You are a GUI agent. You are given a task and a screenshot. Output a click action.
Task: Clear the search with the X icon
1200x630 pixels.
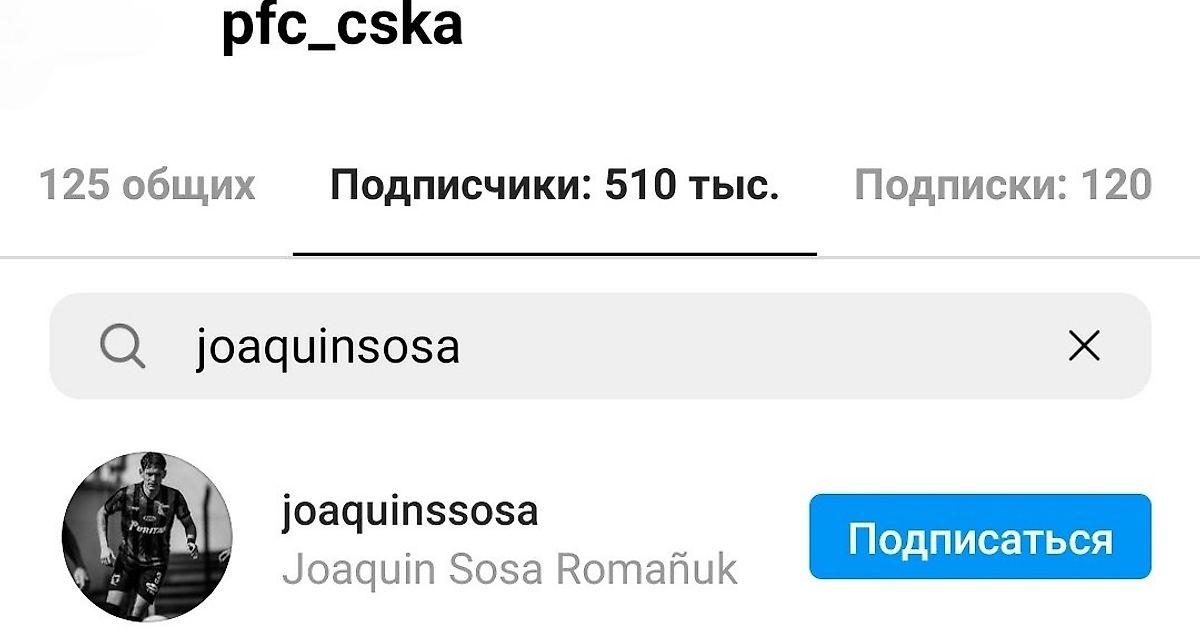tap(1084, 346)
